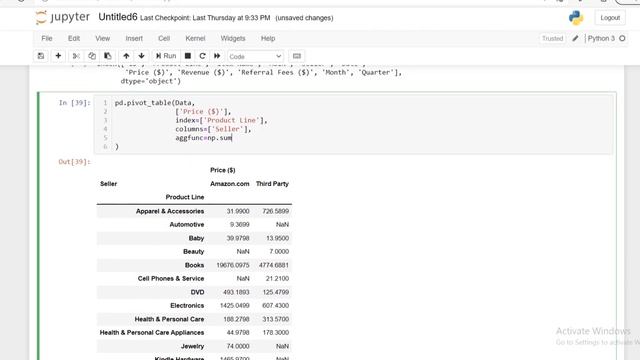Move selected cell down arrow
Image resolution: width=640 pixels, height=360 pixels.
[142, 56]
